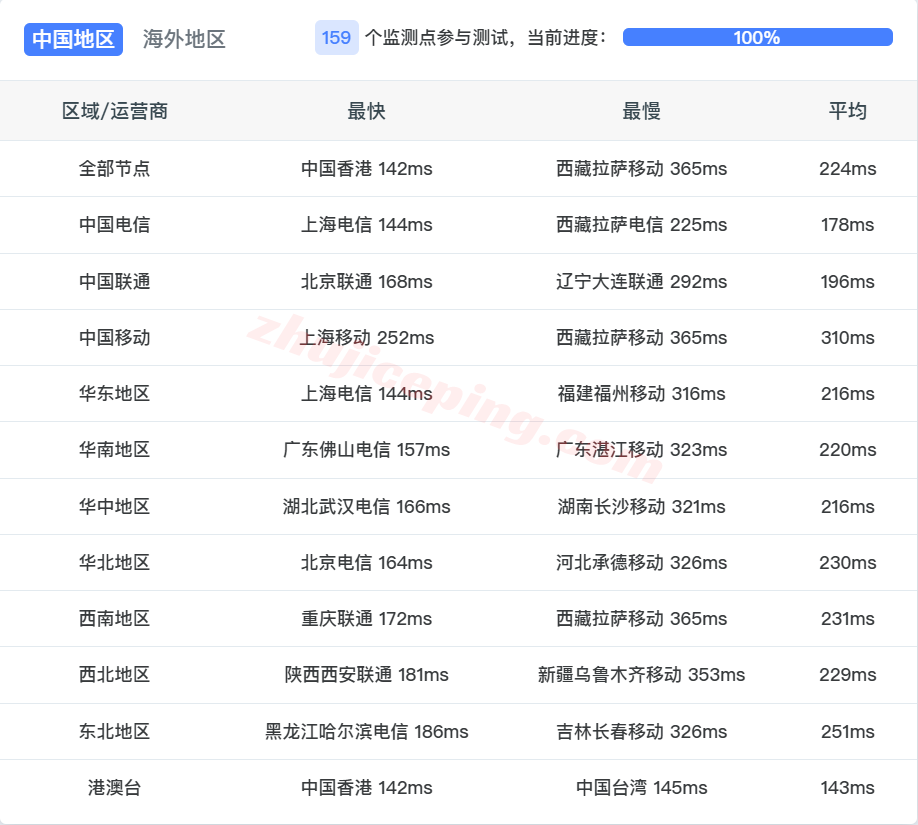The image size is (918, 825).
Task: Click the 北京联通 168ms fastest result
Action: click(367, 281)
